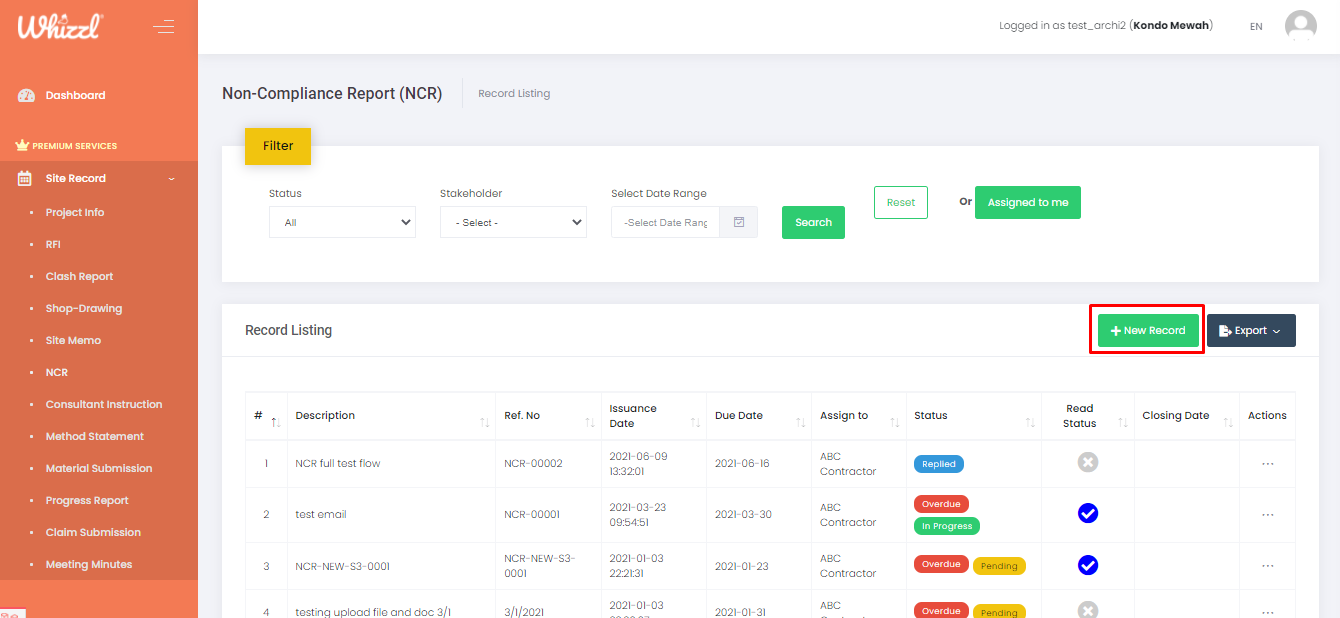
Task: Sort table by Status column
Action: click(930, 416)
